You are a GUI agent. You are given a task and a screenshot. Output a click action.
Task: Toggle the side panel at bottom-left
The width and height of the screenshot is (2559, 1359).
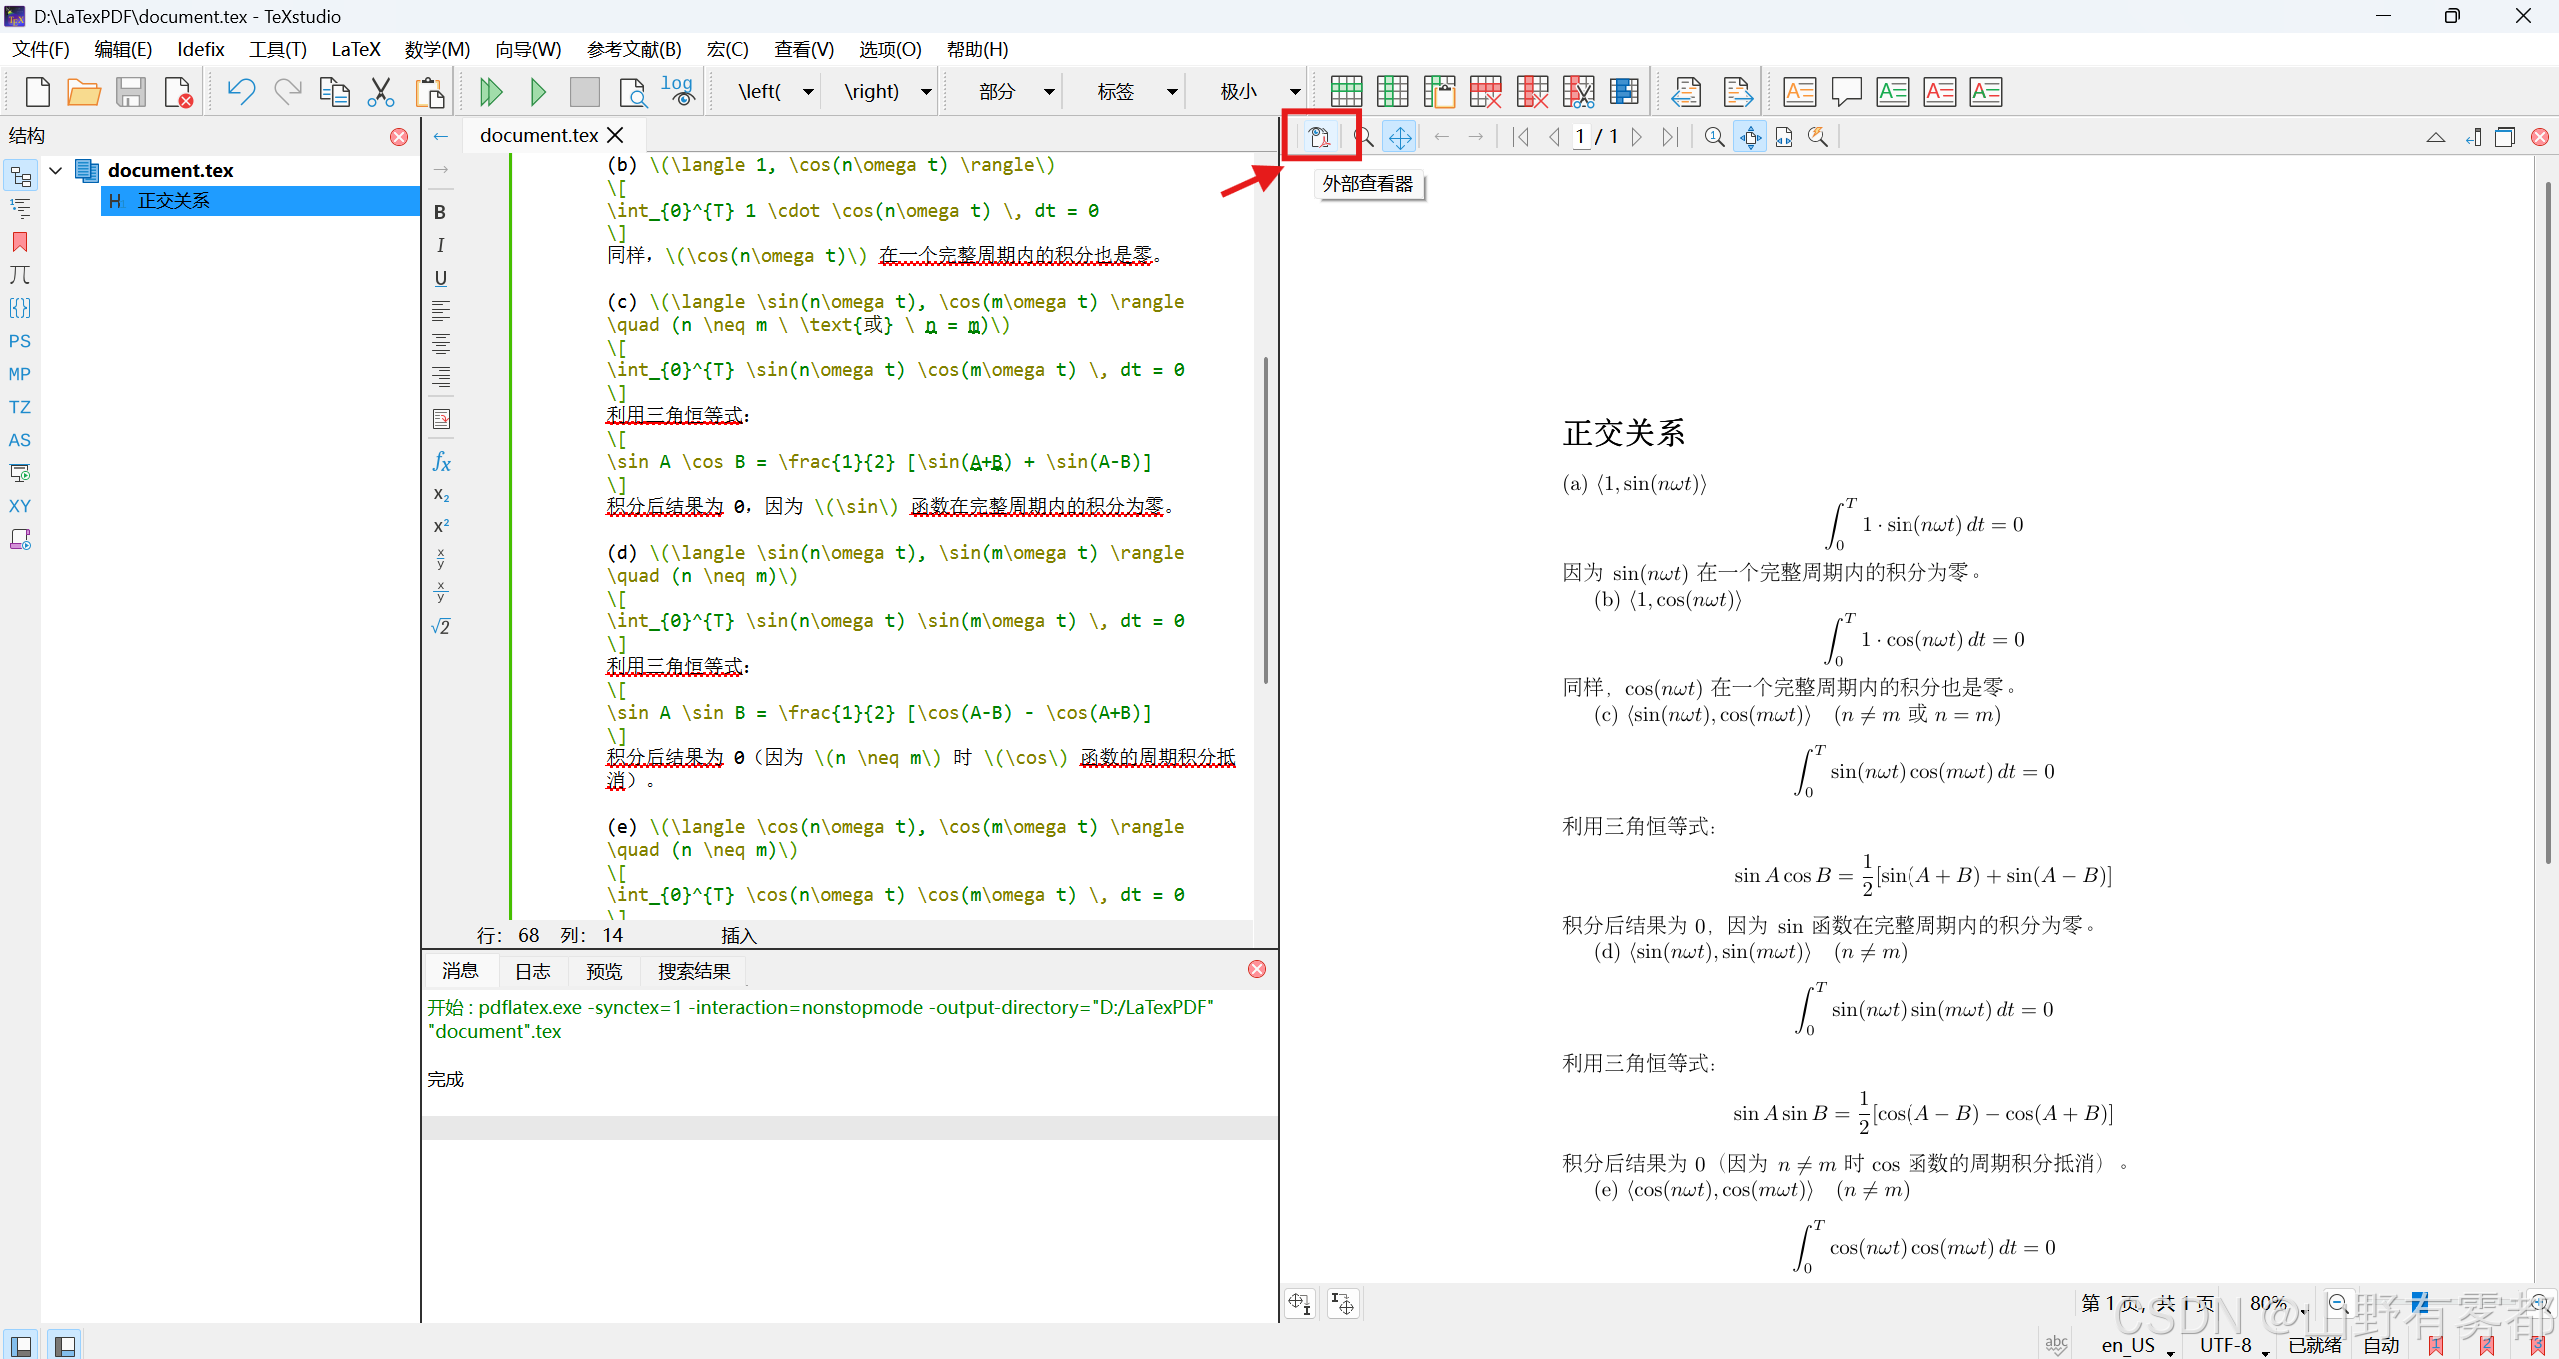pos(20,1345)
